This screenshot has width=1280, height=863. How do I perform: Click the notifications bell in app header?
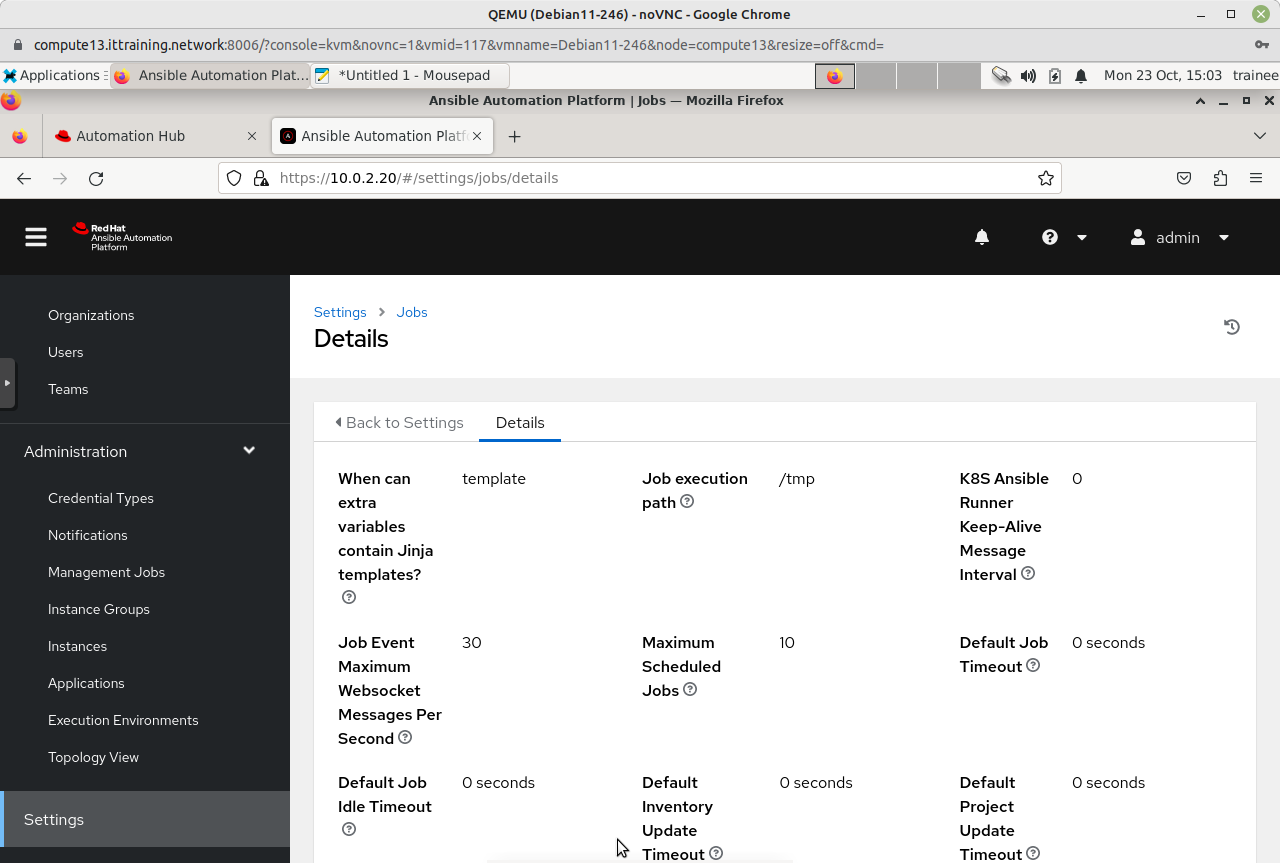(x=982, y=237)
